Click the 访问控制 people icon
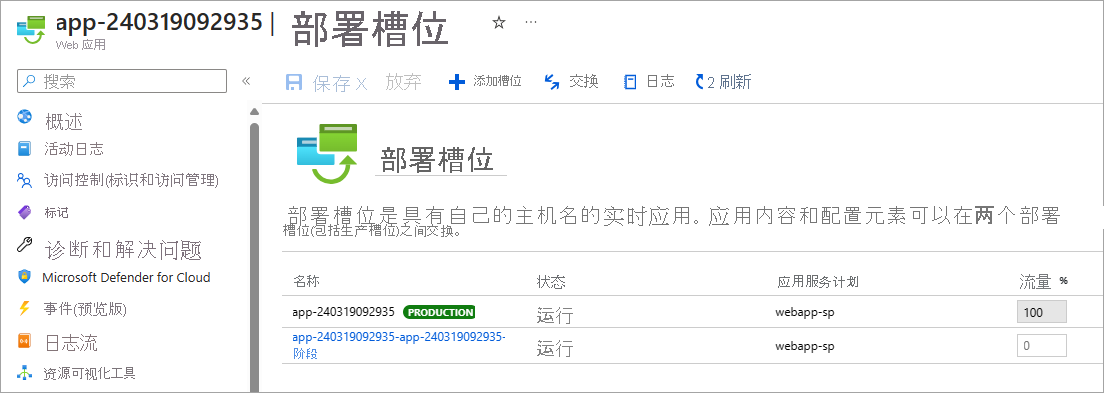The width and height of the screenshot is (1104, 393). pos(25,181)
